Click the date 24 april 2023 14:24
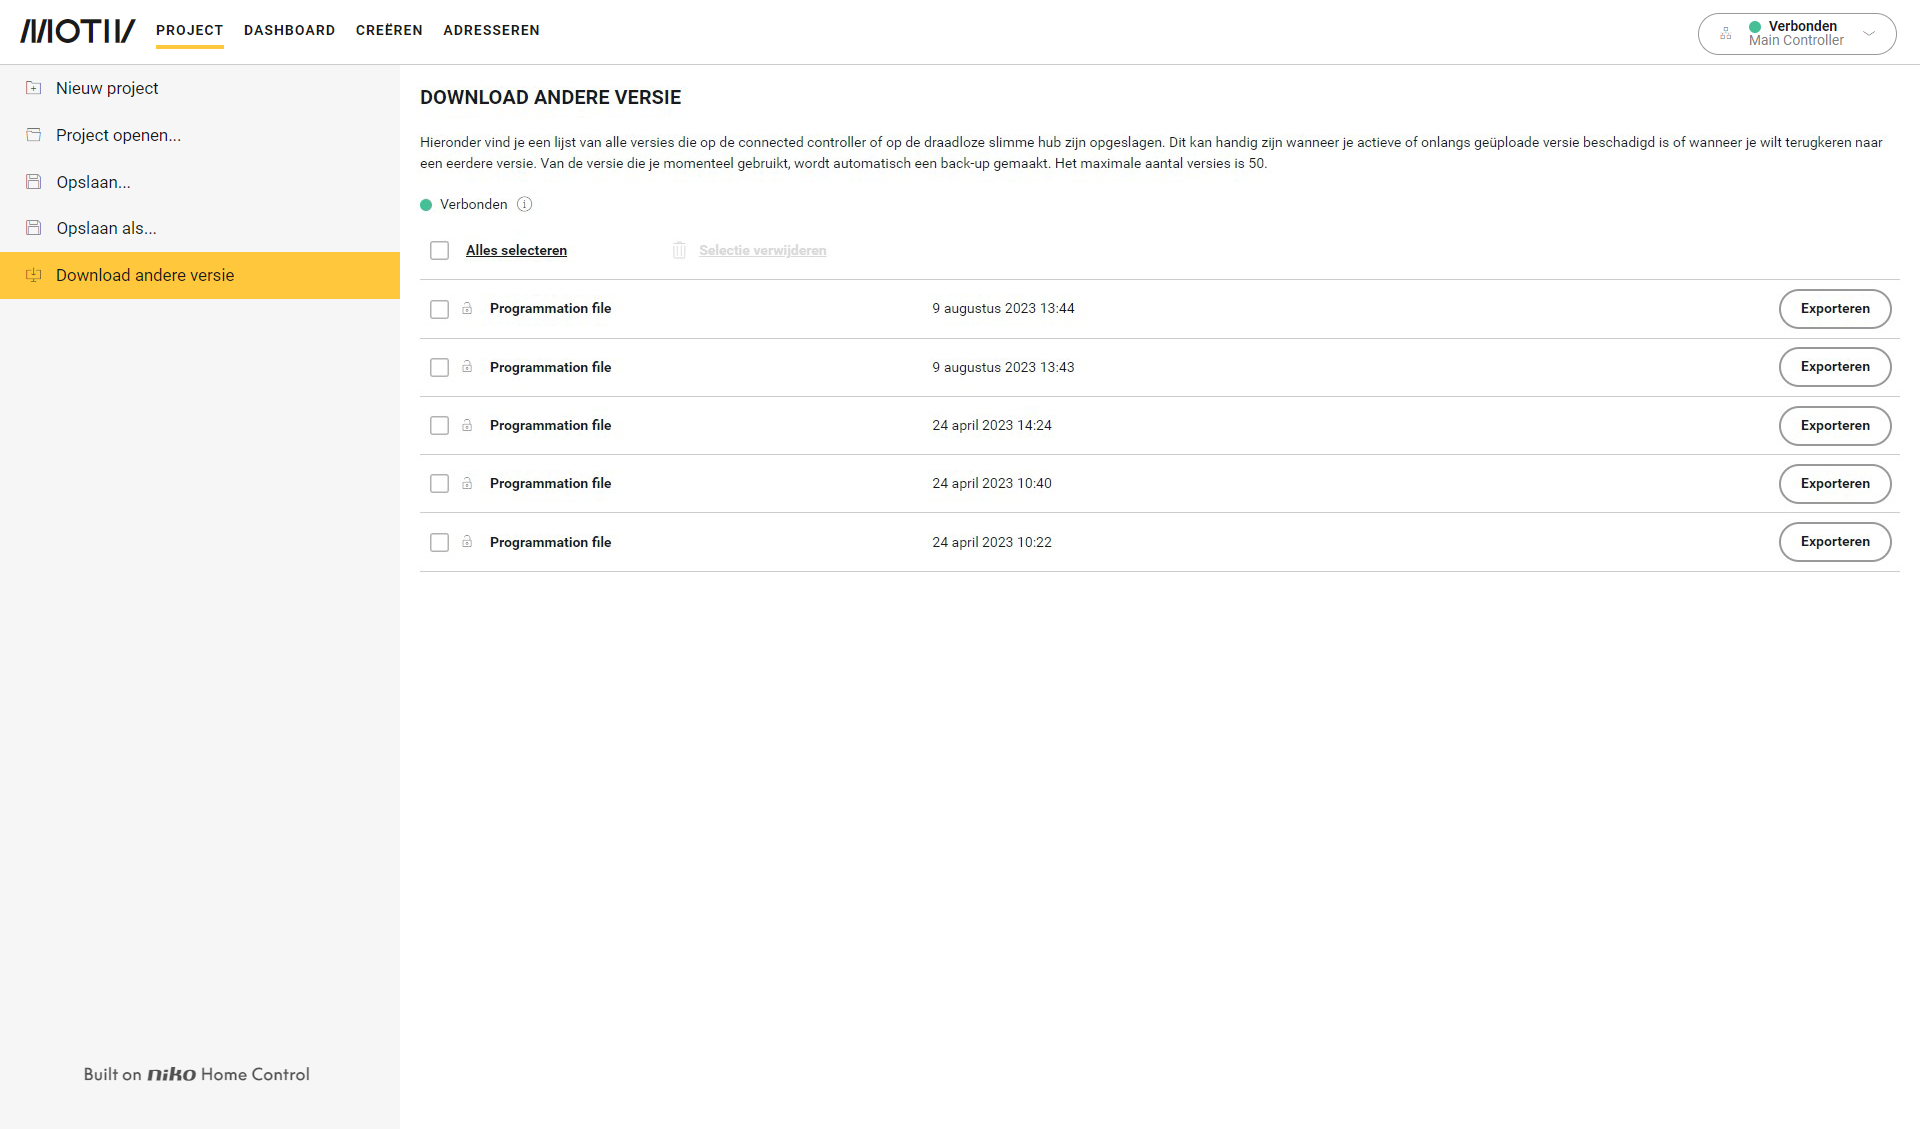Screen dimensions: 1920x1129 click(992, 425)
